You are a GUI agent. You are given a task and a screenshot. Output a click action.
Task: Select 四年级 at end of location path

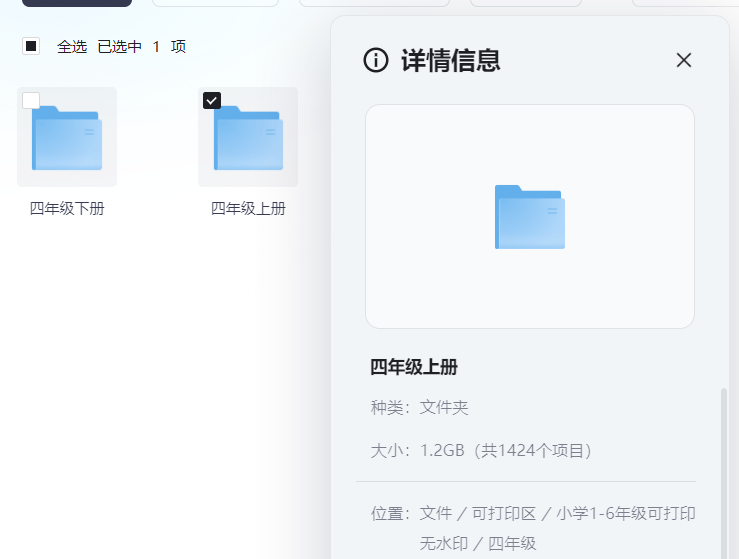512,543
